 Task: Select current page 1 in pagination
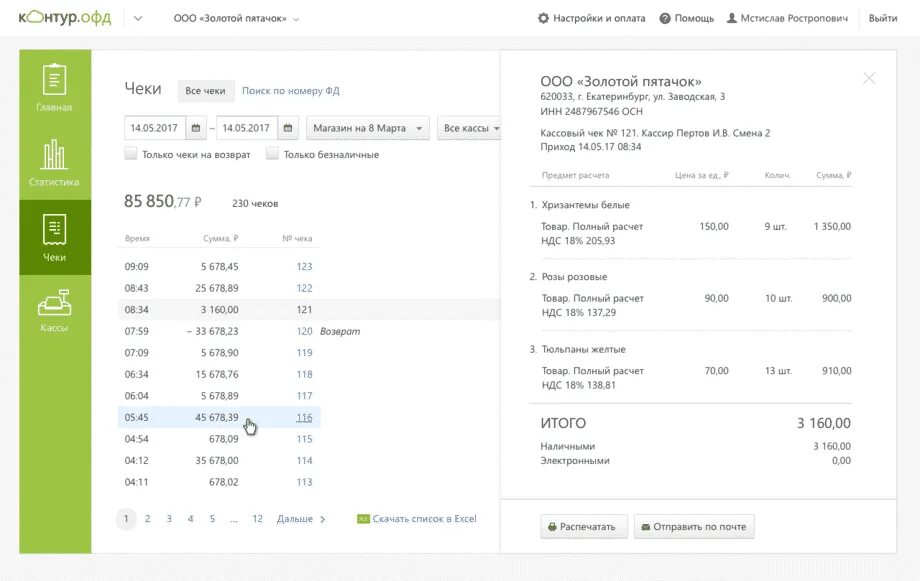126,519
